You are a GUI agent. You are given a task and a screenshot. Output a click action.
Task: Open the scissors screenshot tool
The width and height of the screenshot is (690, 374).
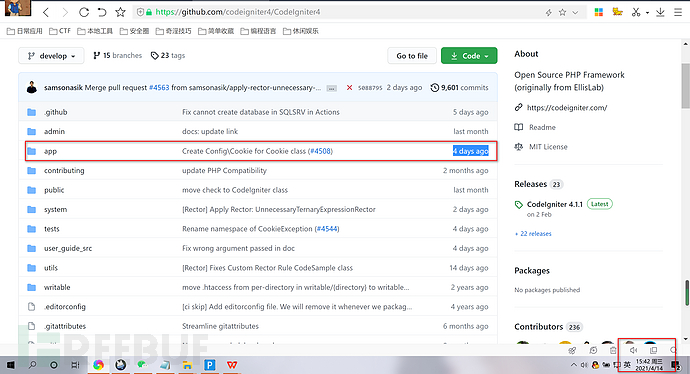point(636,12)
